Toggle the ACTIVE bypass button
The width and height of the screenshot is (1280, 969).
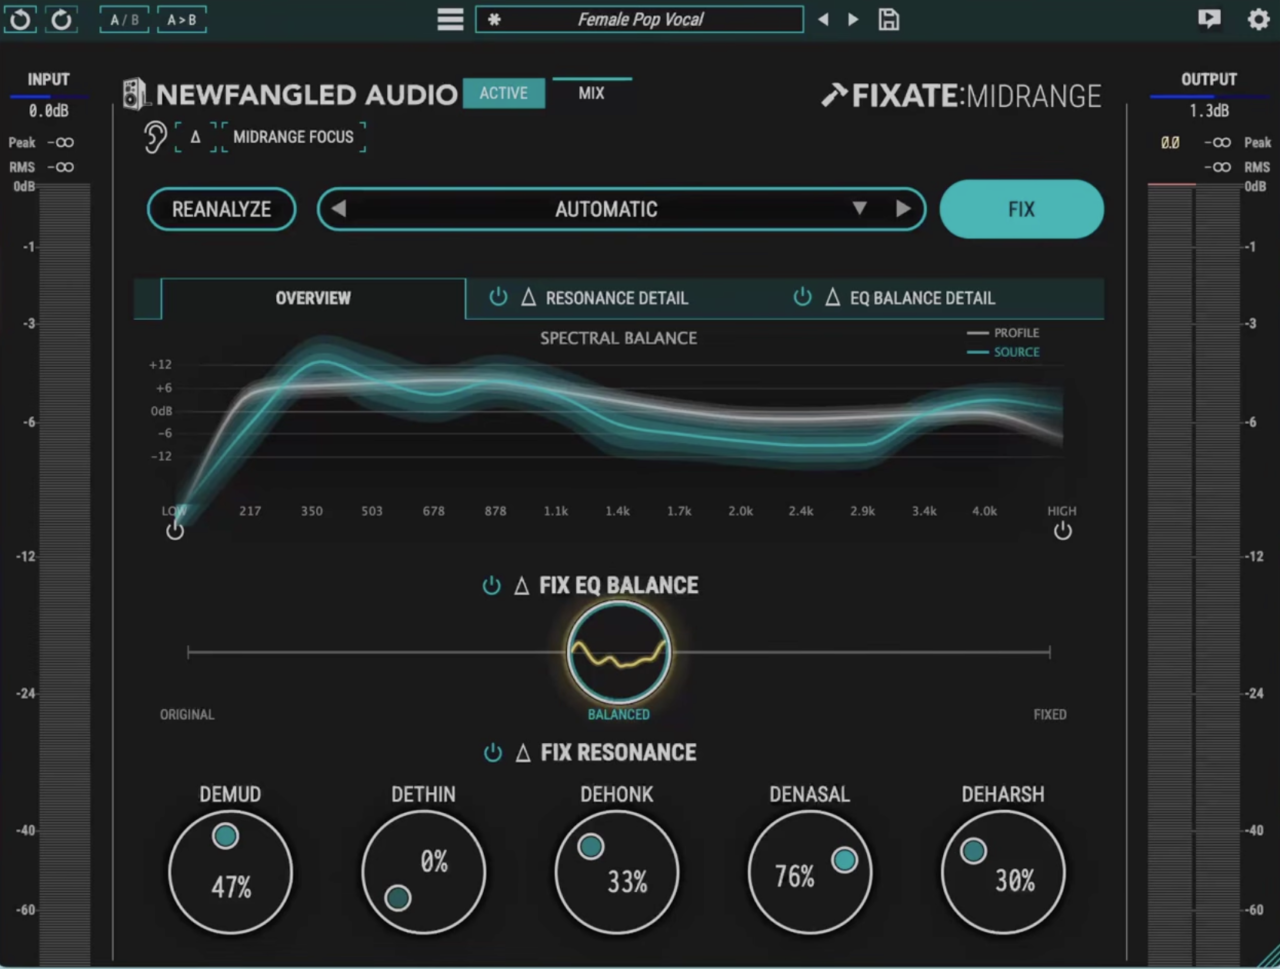point(503,93)
